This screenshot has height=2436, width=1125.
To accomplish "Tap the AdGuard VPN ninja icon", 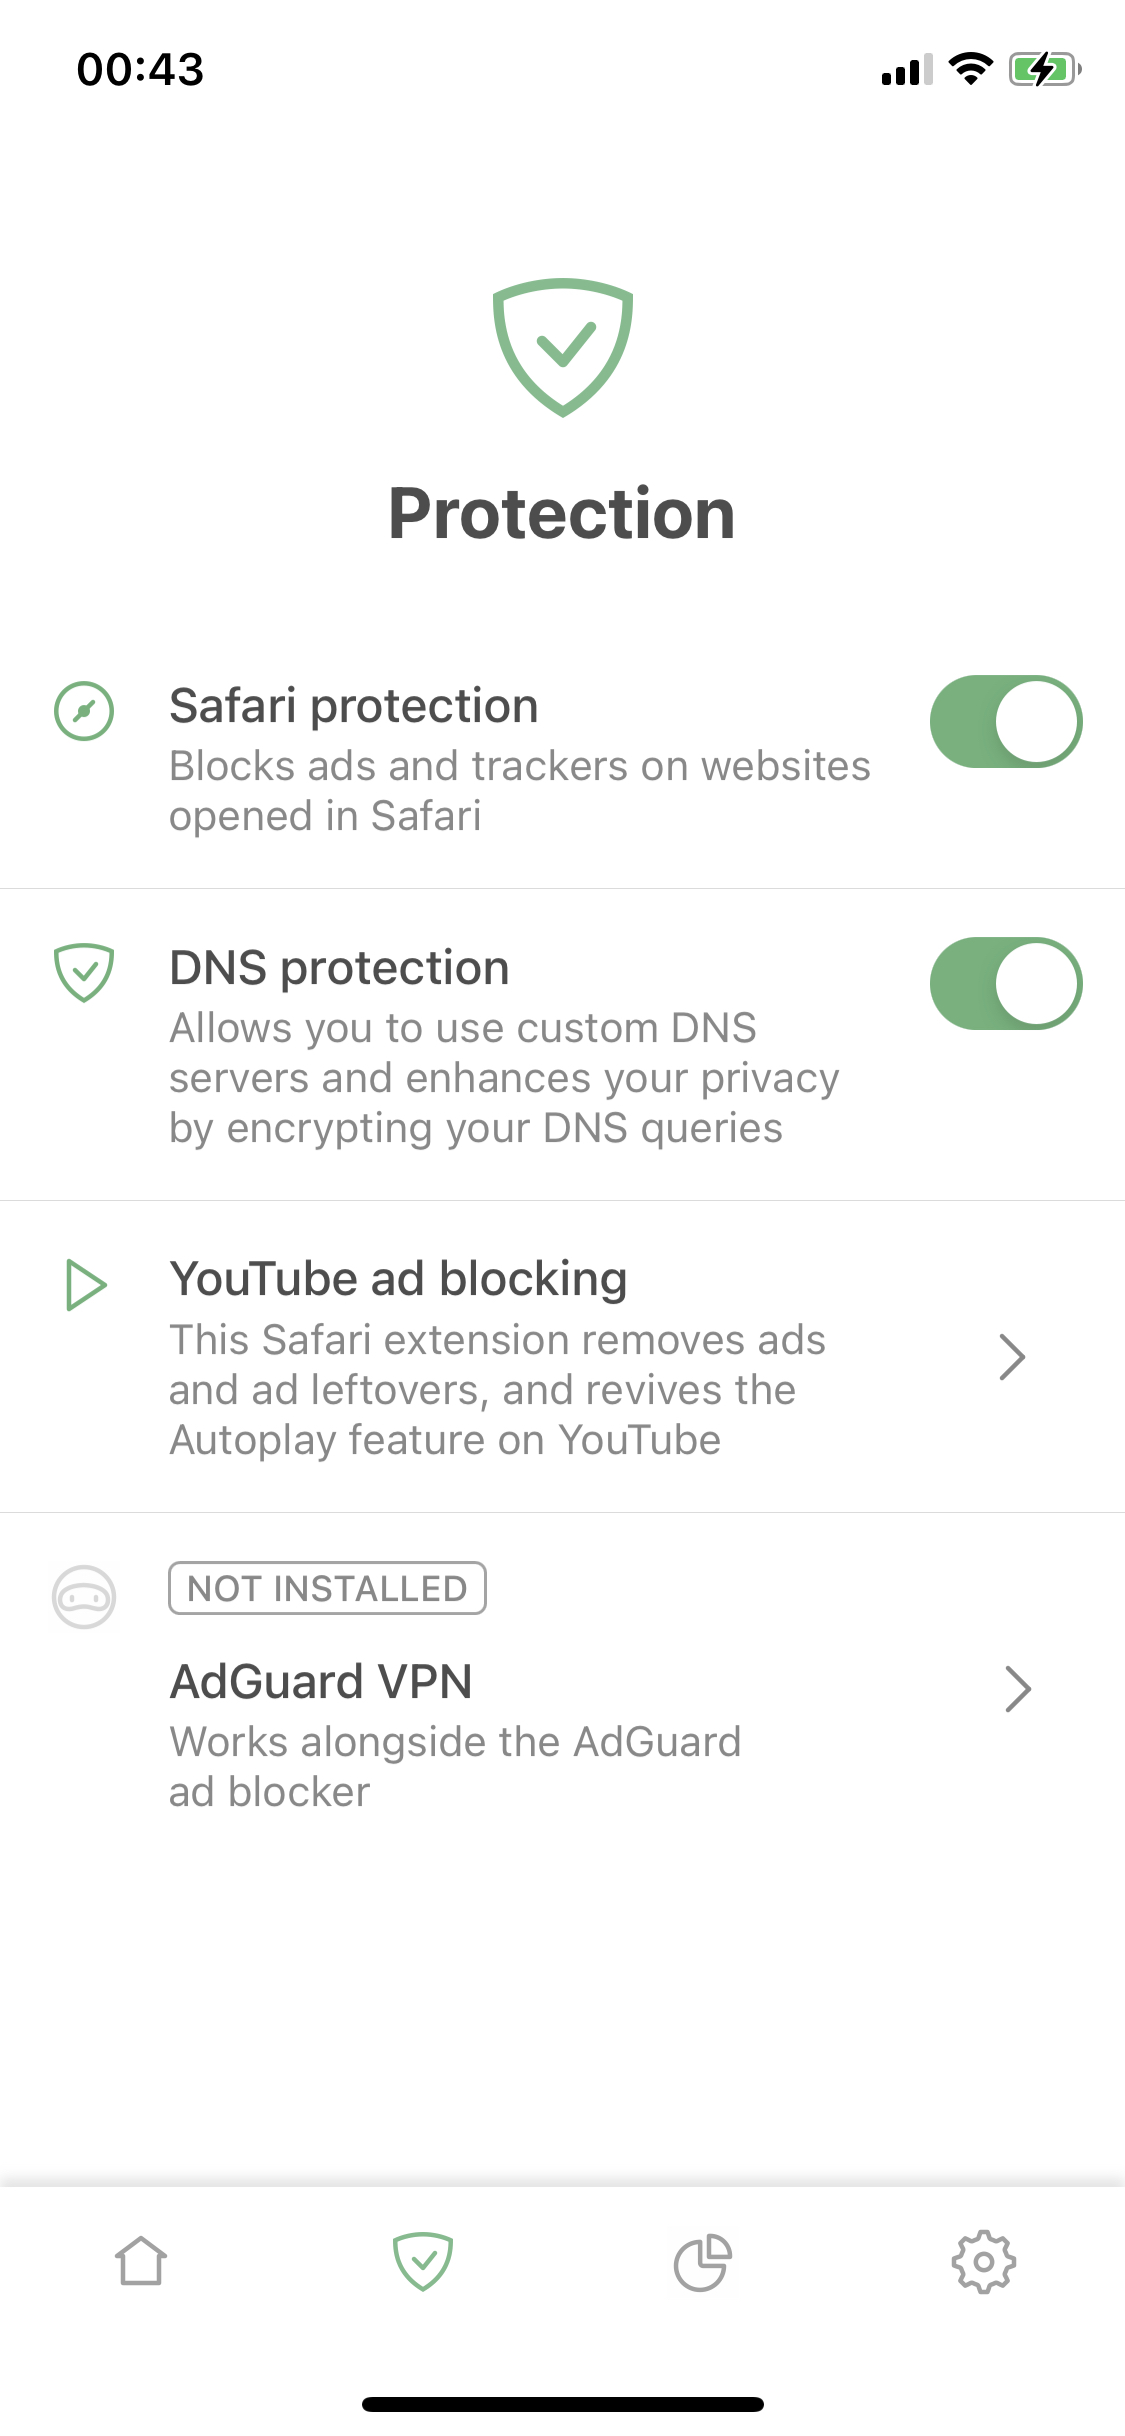I will (84, 1597).
